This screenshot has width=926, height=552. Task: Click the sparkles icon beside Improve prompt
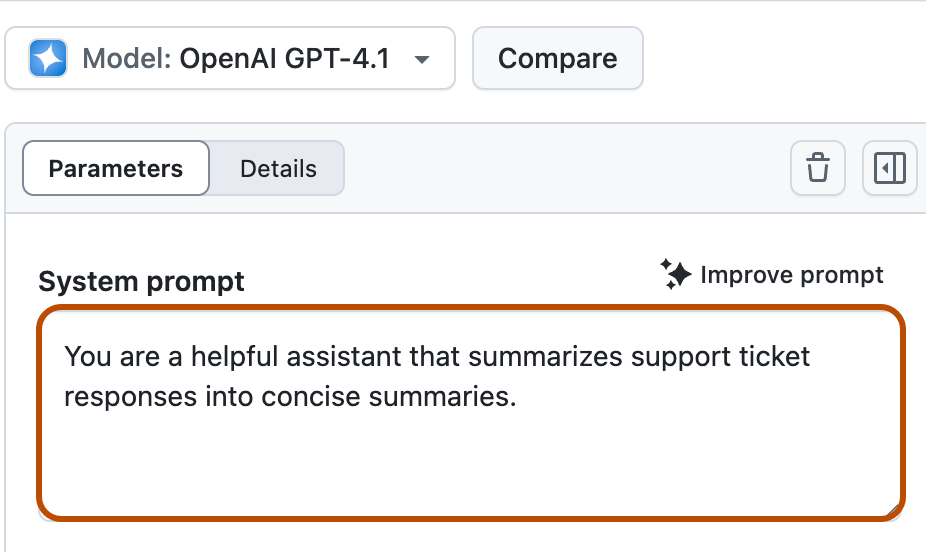(x=676, y=275)
